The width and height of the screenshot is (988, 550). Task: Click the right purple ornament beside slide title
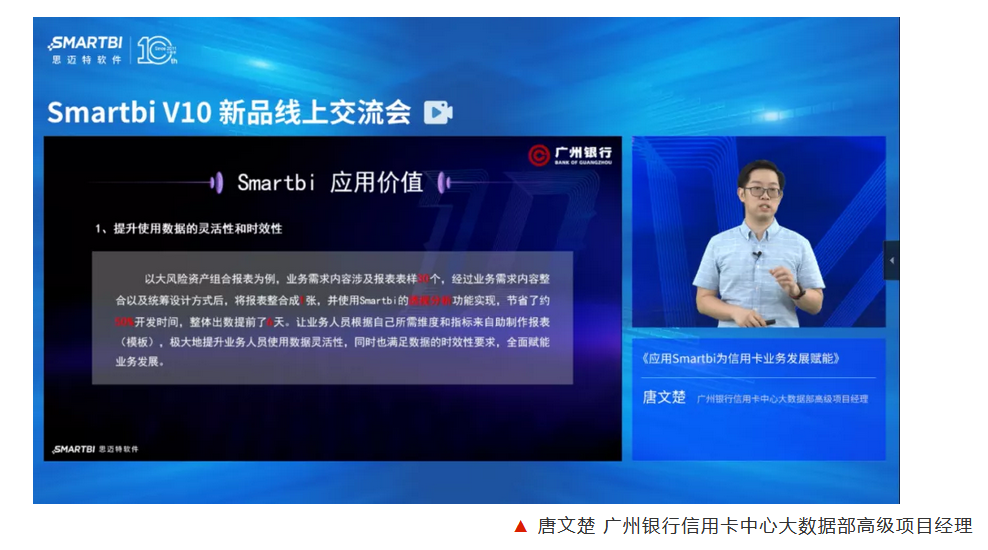pos(446,183)
